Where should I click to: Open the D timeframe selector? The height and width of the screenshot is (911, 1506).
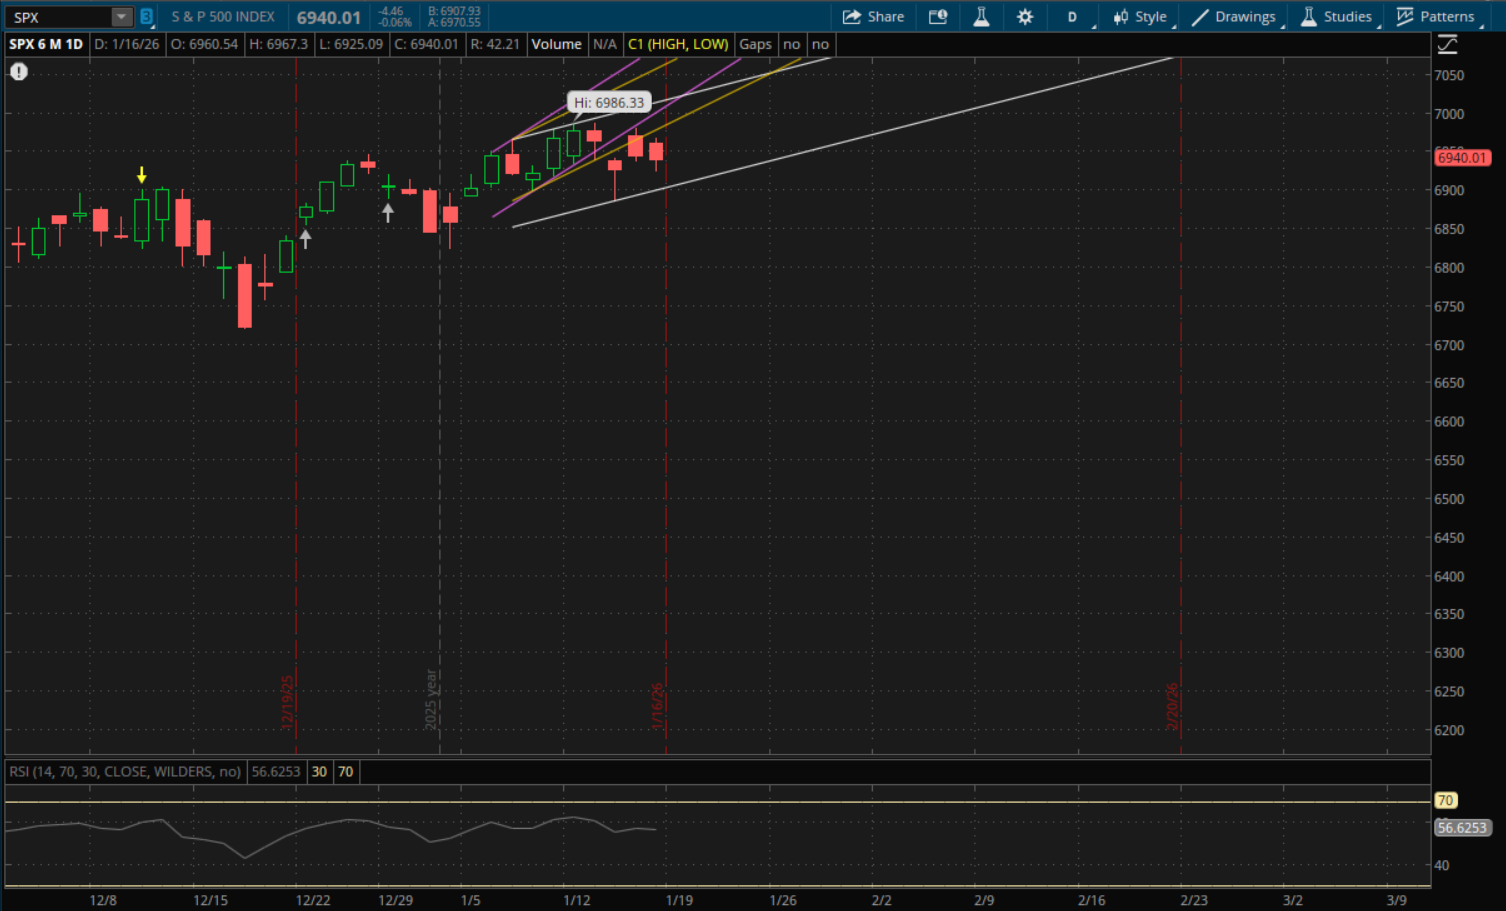pos(1072,17)
